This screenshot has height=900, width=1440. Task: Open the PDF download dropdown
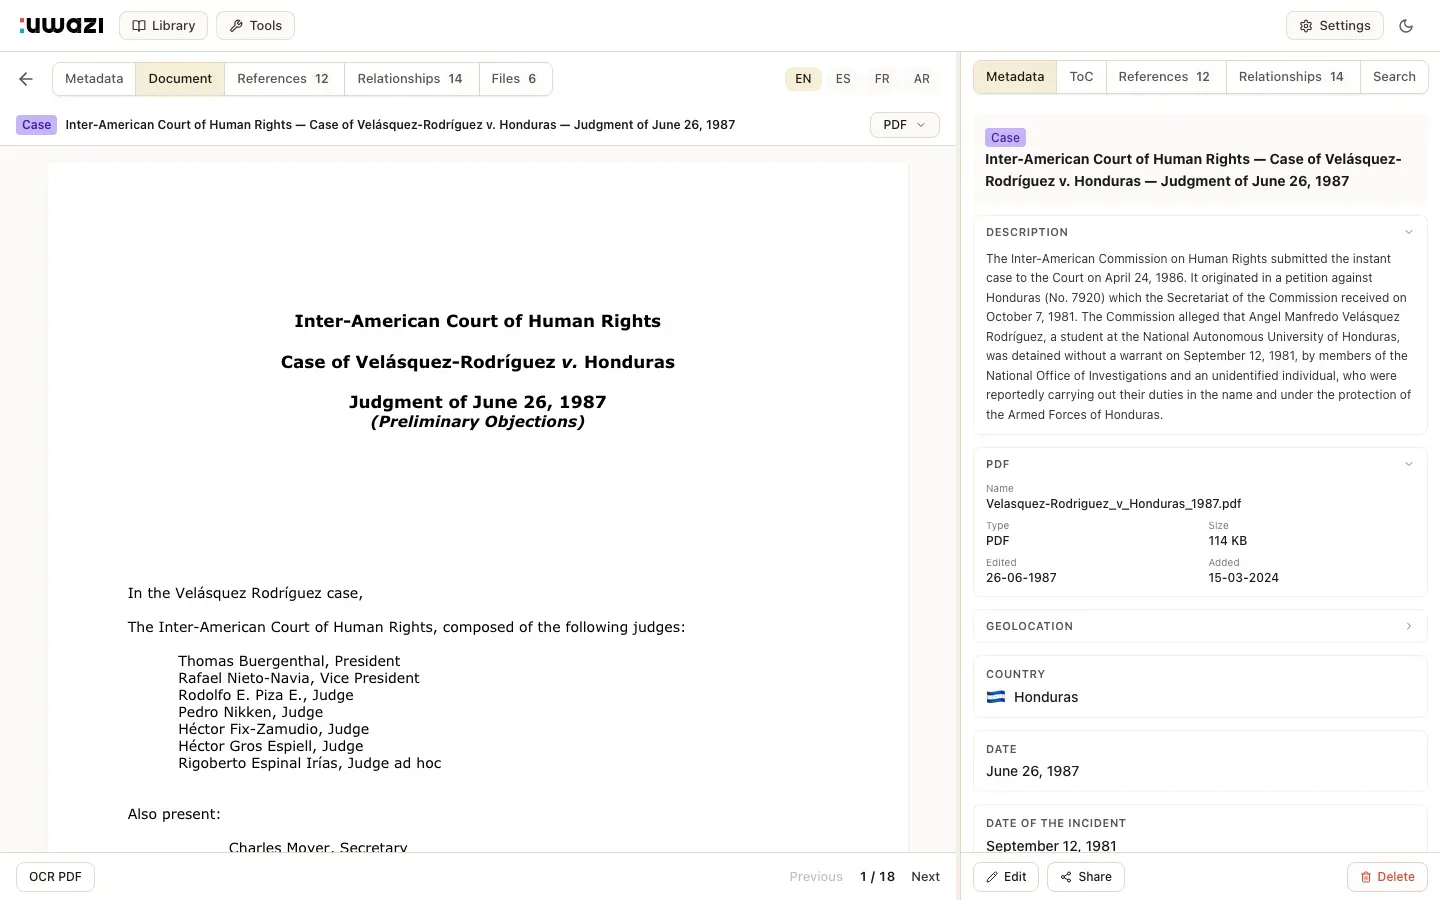904,124
